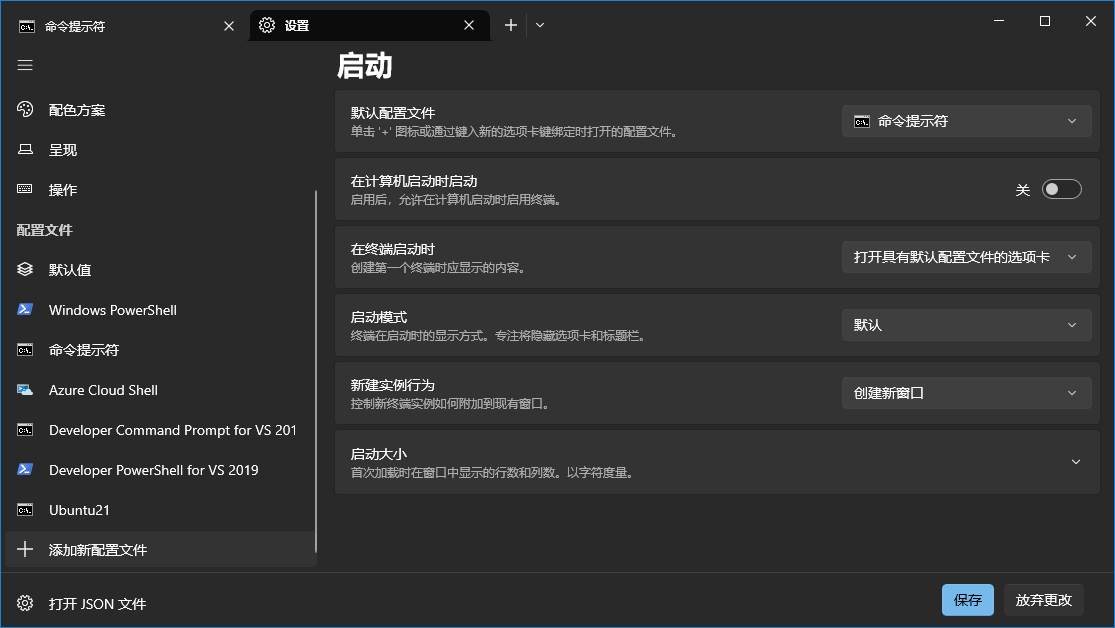Maximize the terminal window

click(1045, 21)
